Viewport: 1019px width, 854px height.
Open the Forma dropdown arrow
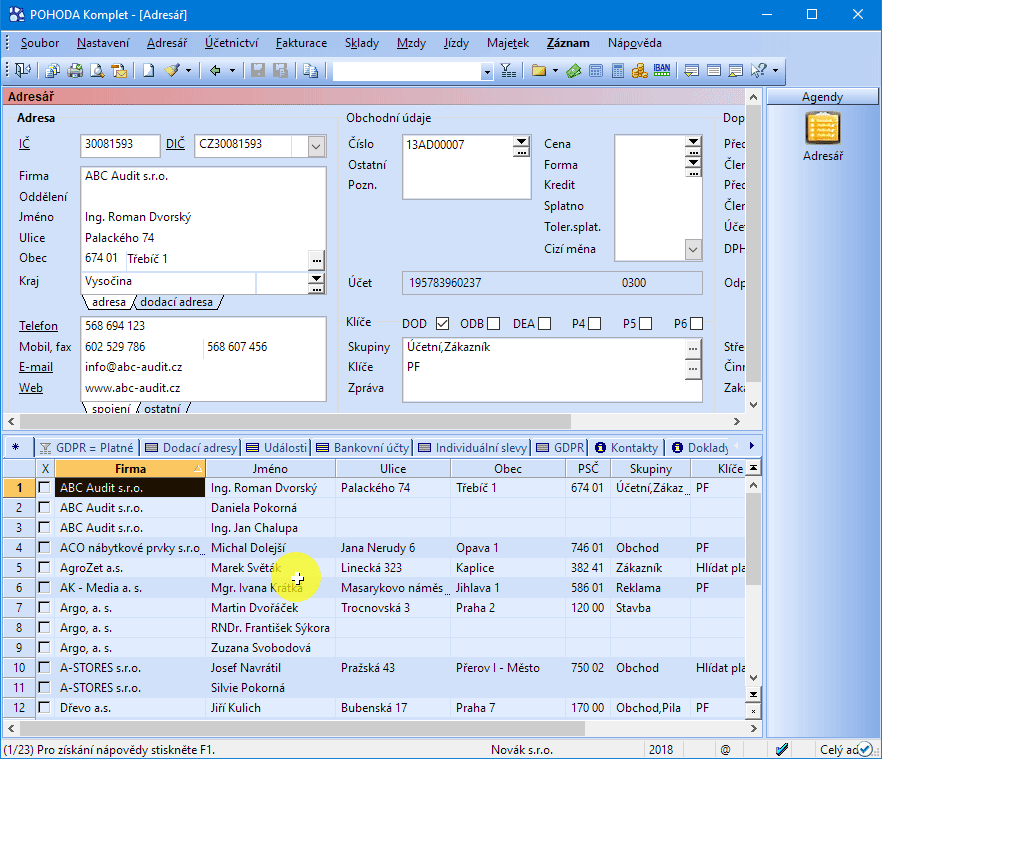click(693, 162)
